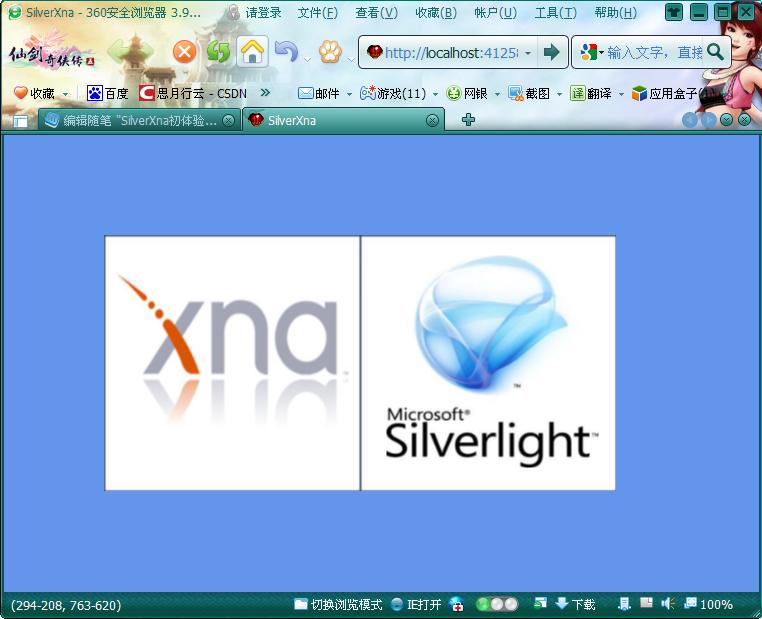Open the Baidu bookmark

[107, 93]
